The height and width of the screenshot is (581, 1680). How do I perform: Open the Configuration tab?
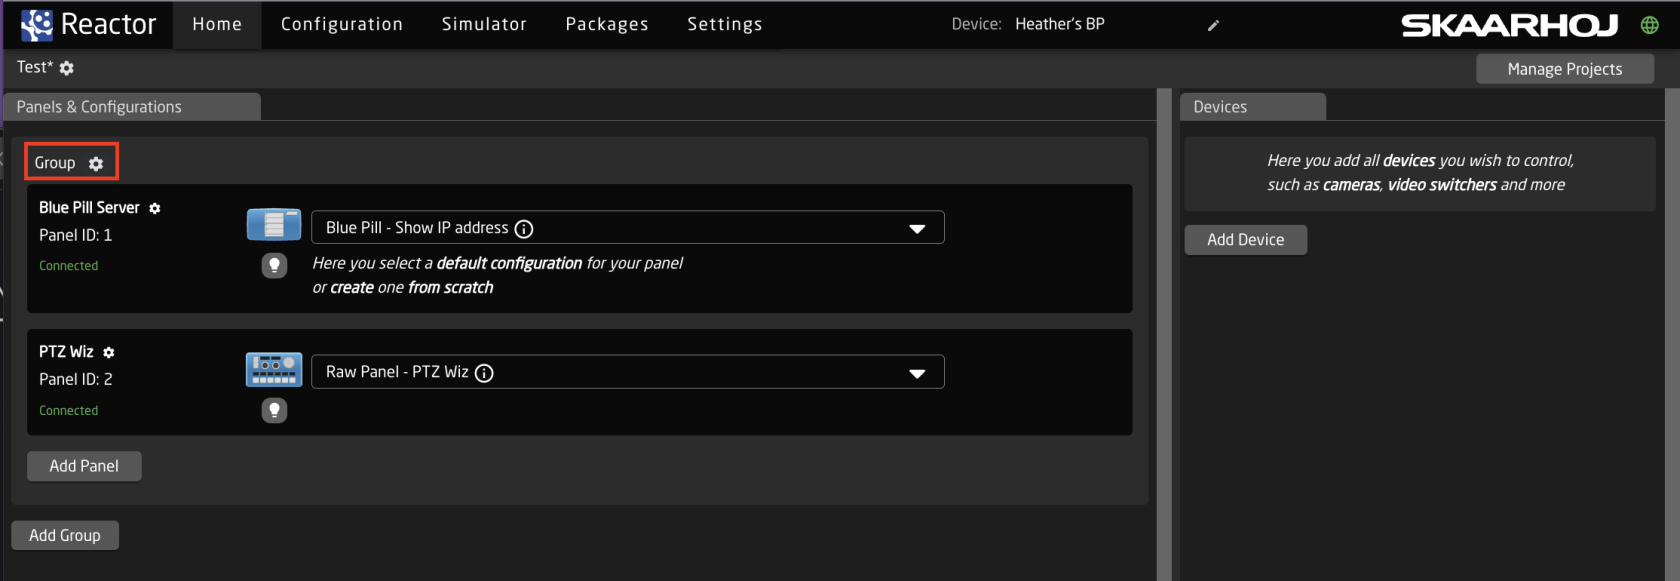point(342,24)
